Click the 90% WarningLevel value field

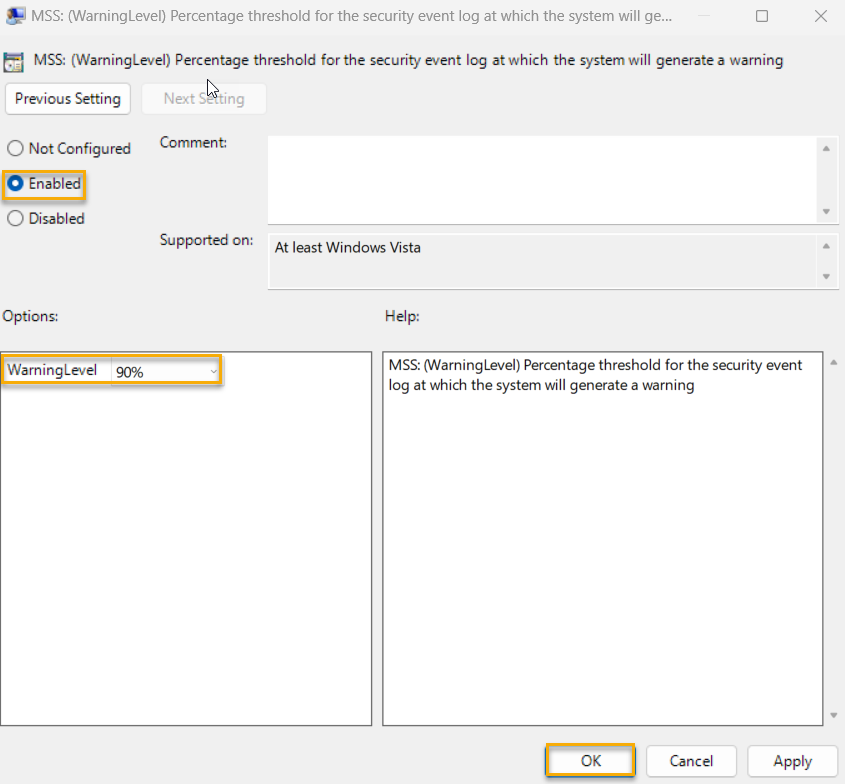160,370
